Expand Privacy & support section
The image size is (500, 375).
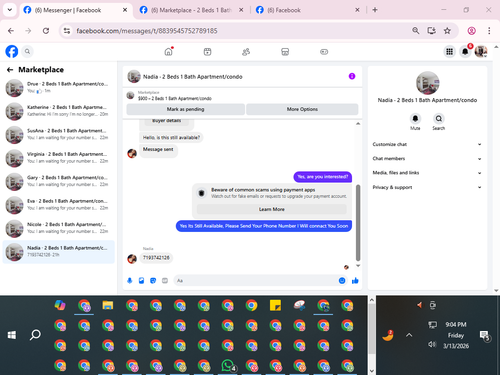point(427,187)
